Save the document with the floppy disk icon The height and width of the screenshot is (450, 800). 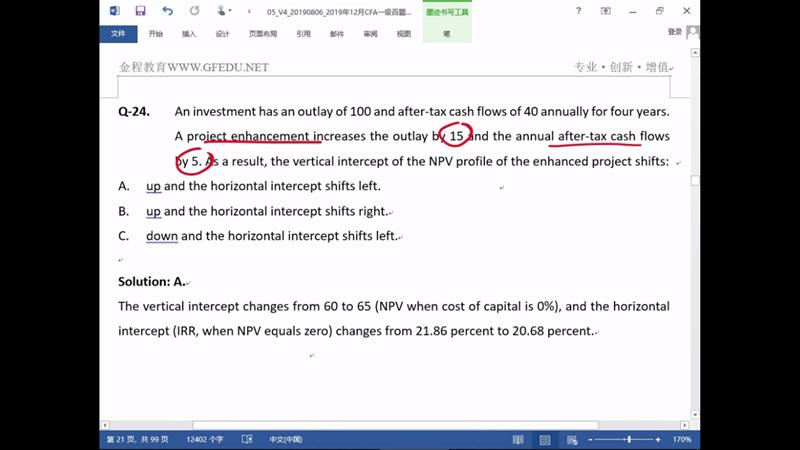coord(140,11)
